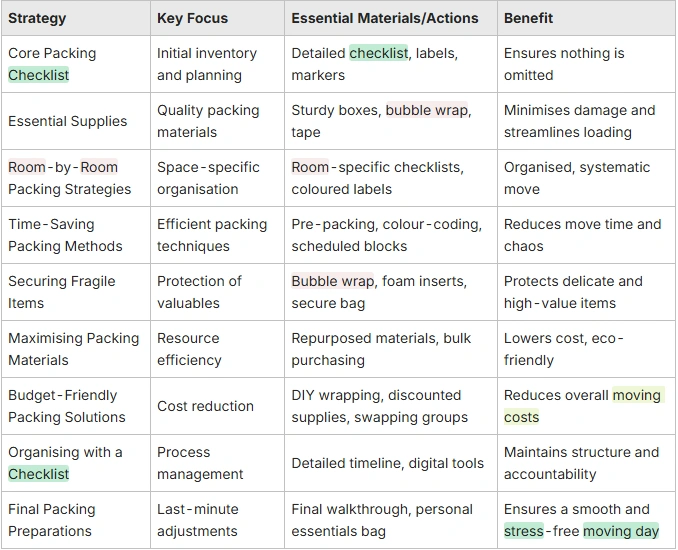This screenshot has height=550, width=678.
Task: Click the "Lowers cost, eco-friendly" benefit cell
Action: pos(563,349)
